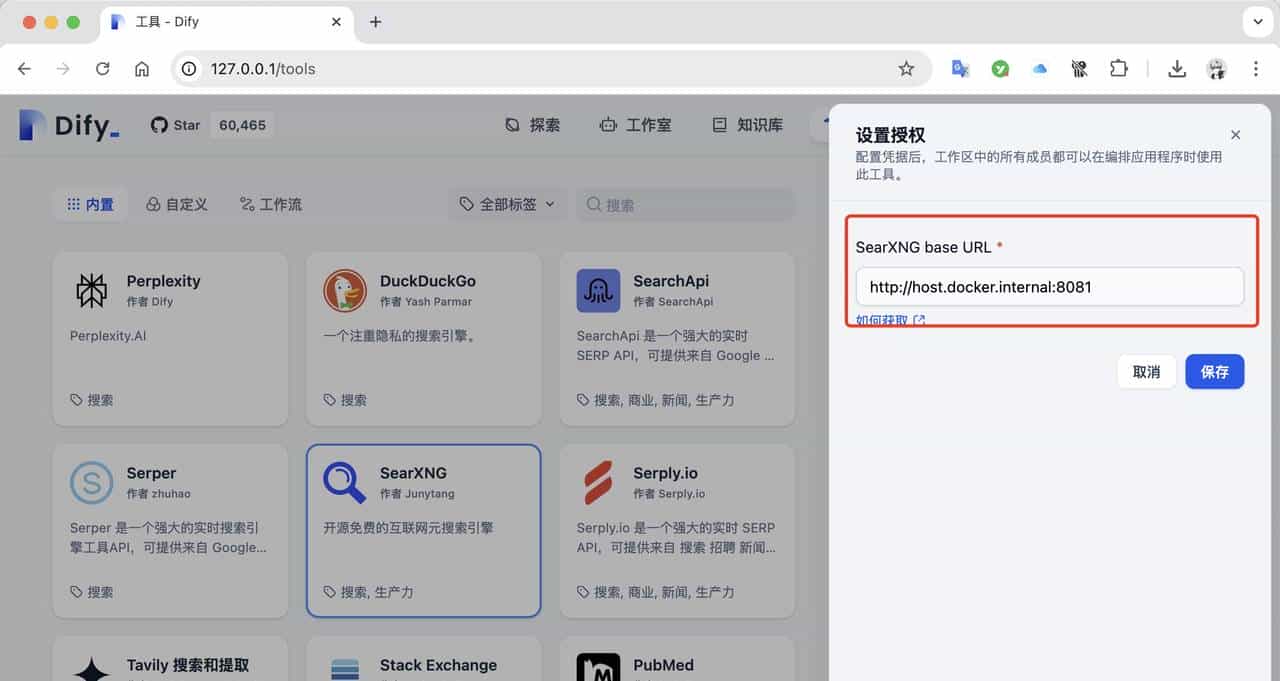Switch to the 自定义 tab

[177, 204]
